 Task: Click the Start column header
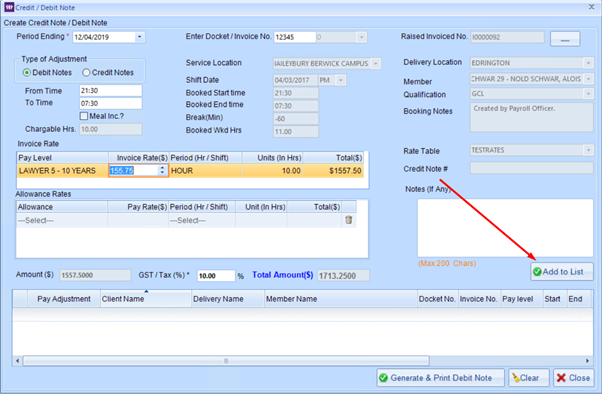point(555,299)
